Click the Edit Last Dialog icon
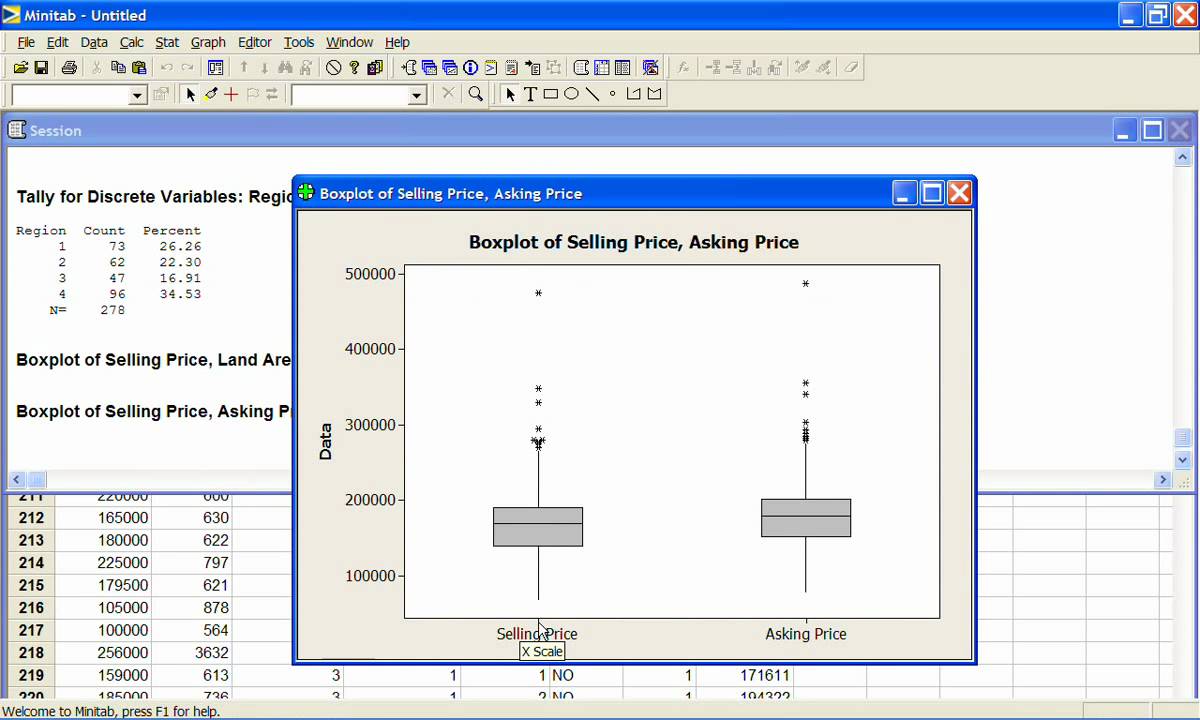This screenshot has height=720, width=1200. point(215,67)
